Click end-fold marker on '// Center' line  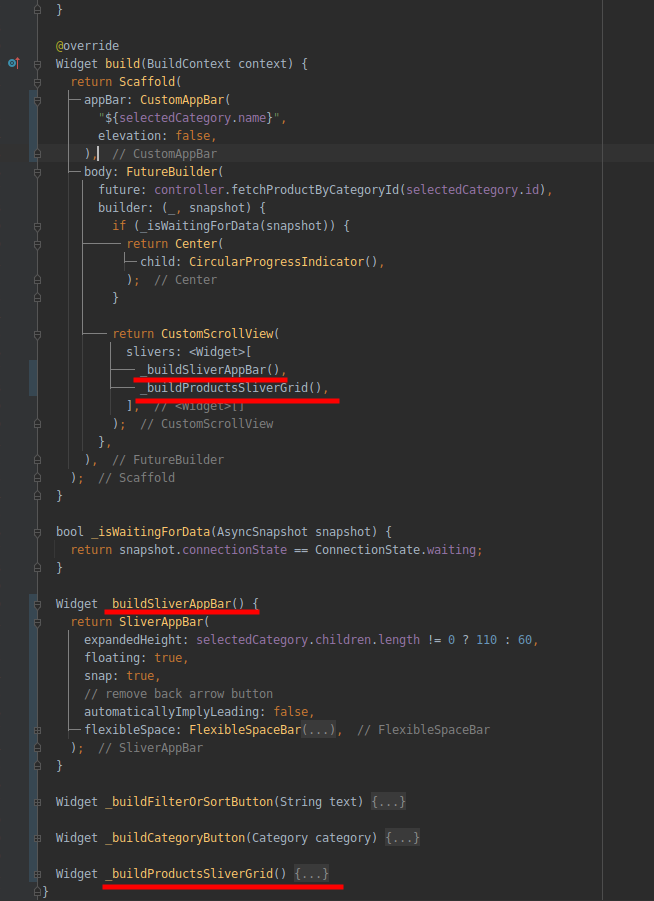click(37, 280)
